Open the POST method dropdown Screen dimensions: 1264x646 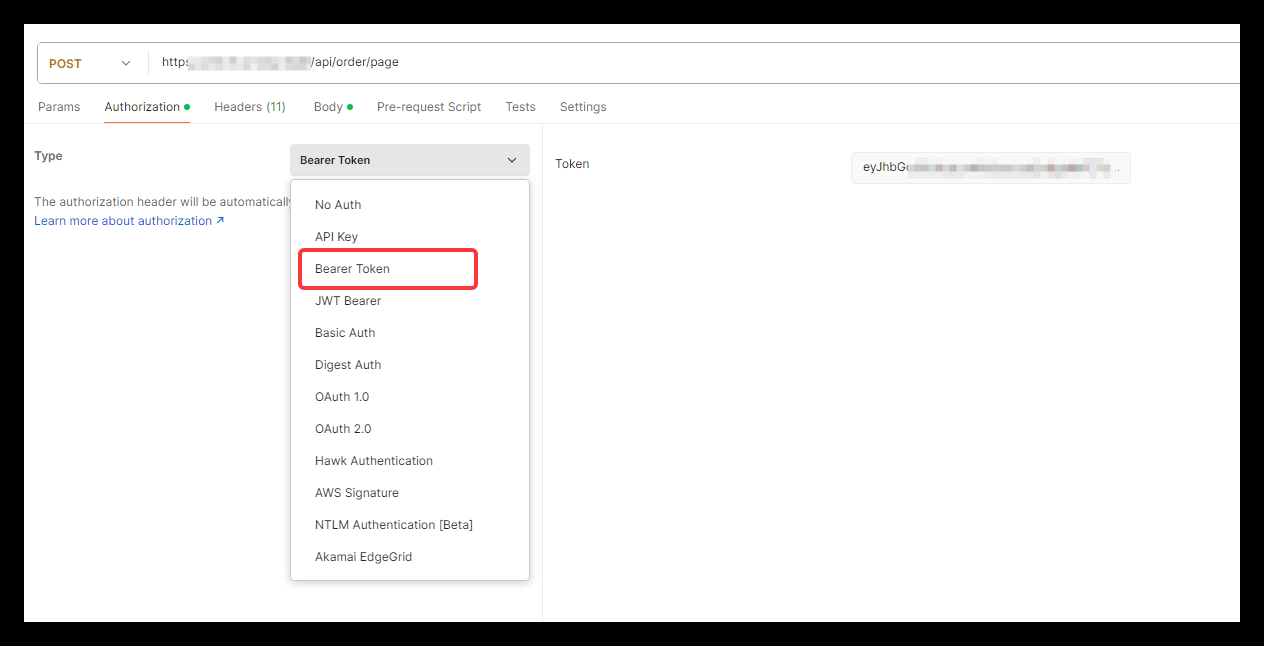pos(90,63)
